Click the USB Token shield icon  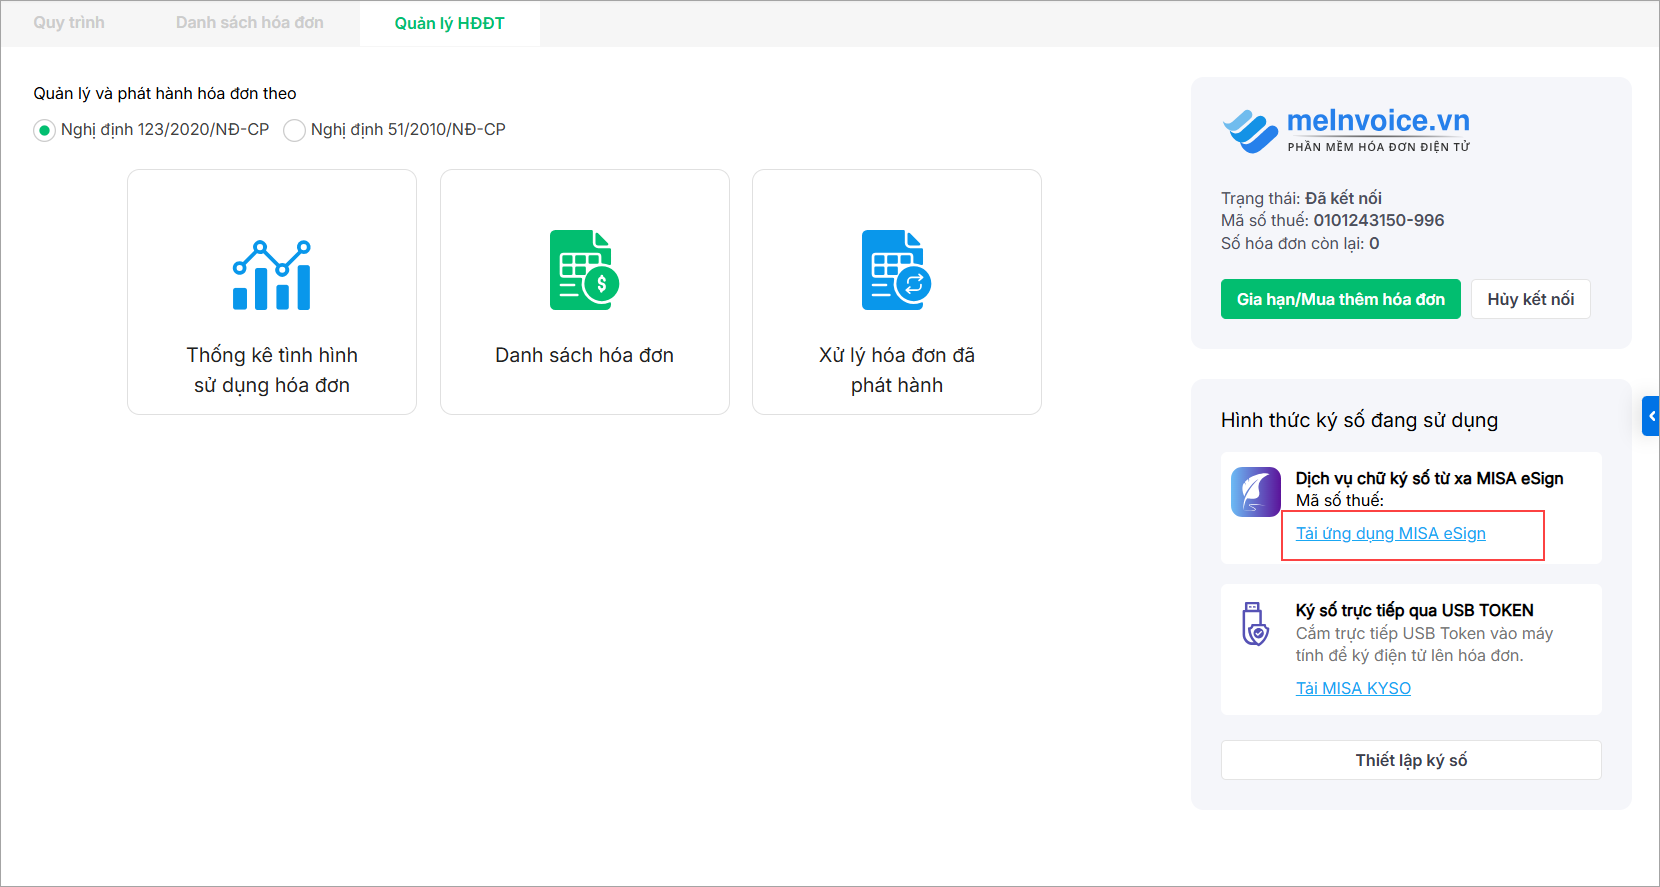1254,623
